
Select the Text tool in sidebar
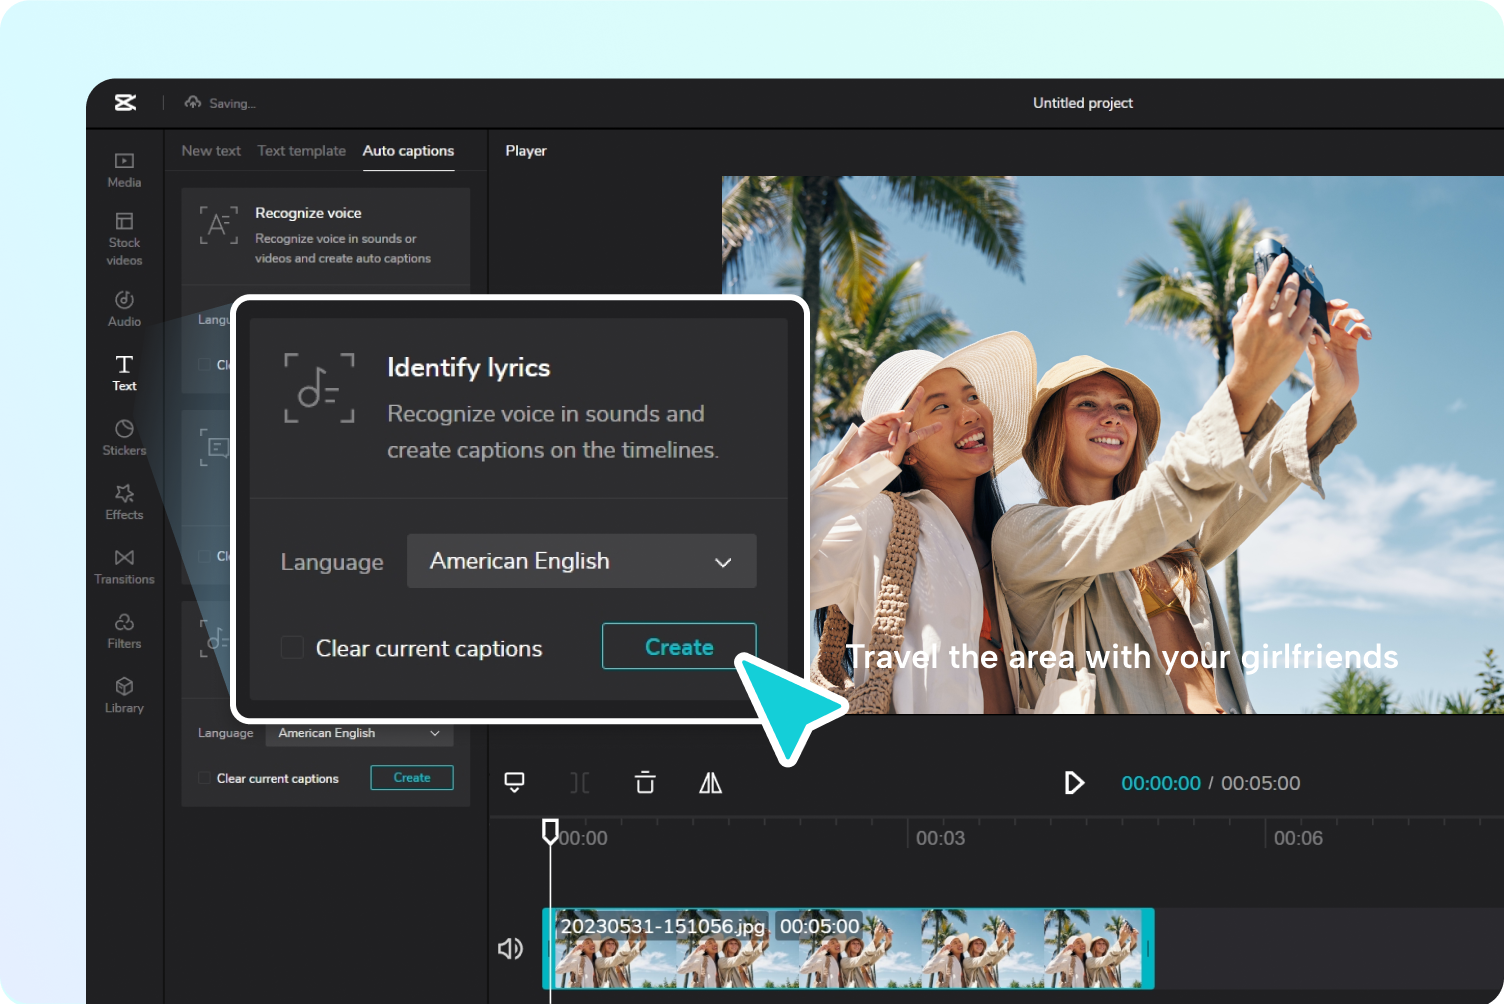[x=124, y=373]
